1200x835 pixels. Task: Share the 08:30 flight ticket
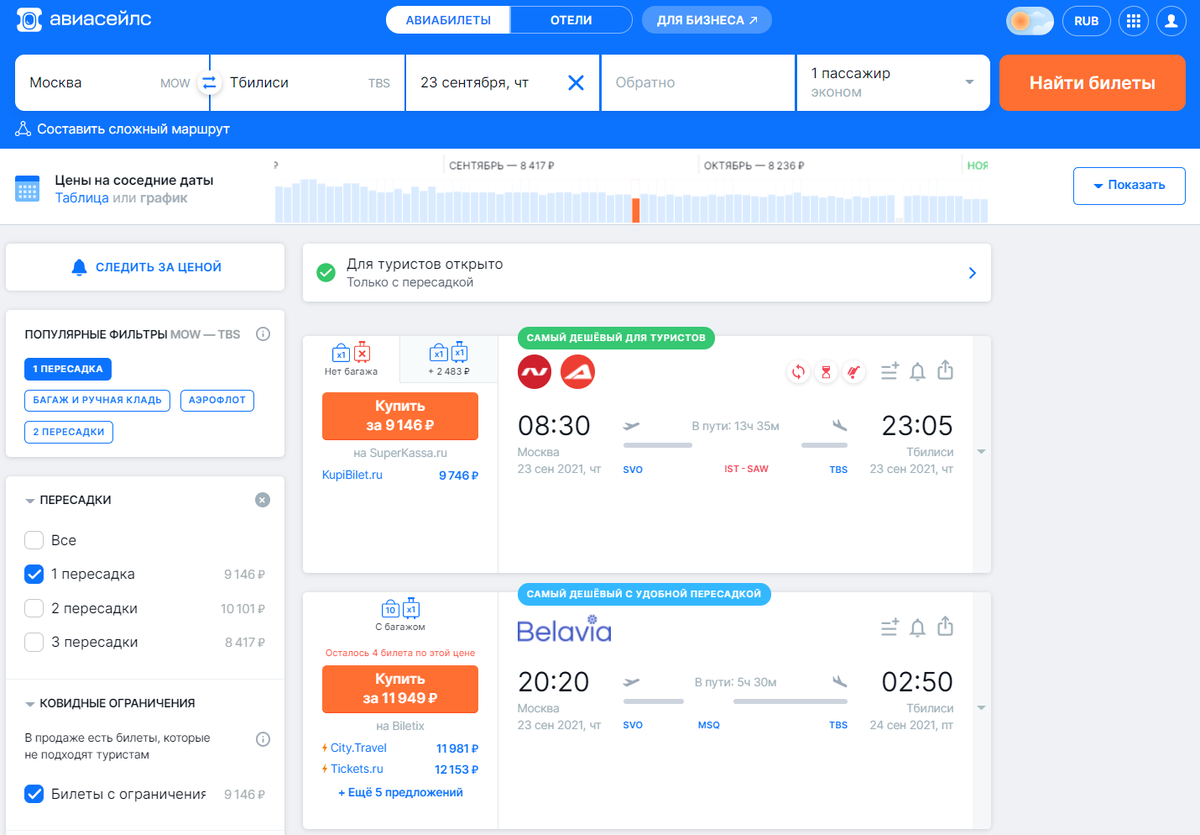pos(946,371)
